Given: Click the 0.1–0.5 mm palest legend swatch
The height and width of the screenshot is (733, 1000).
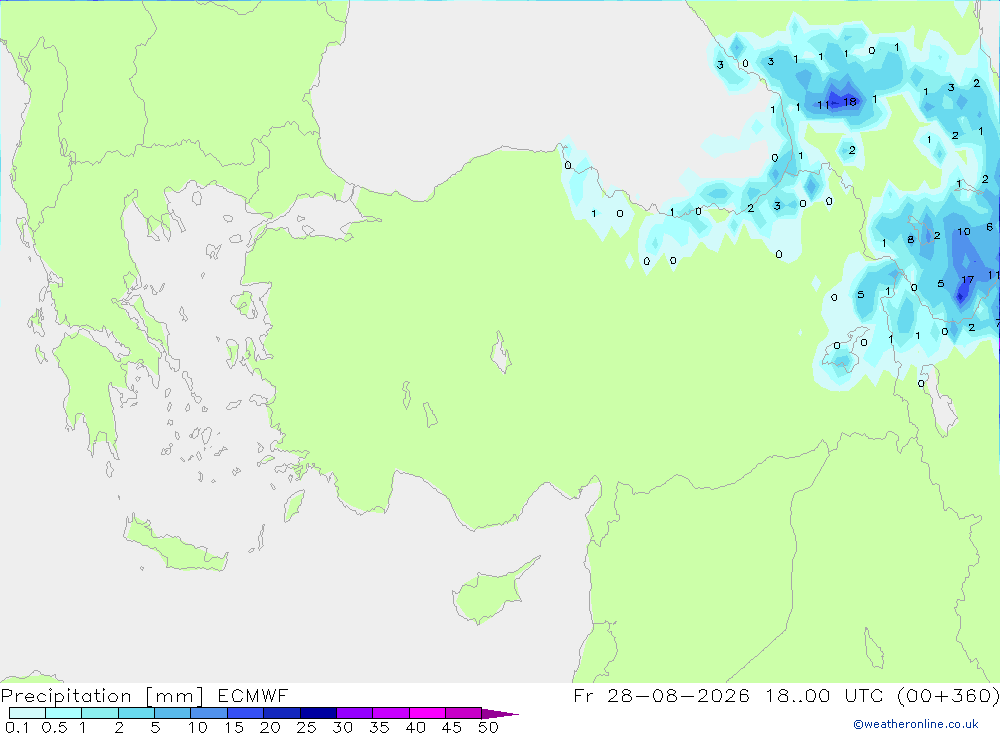Looking at the screenshot, I should pyautogui.click(x=27, y=713).
